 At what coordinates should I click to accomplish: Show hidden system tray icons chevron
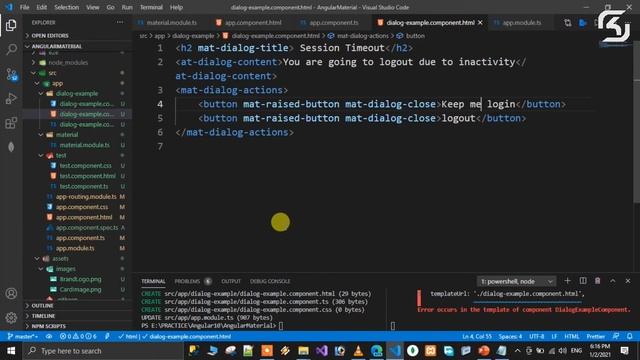tap(517, 351)
